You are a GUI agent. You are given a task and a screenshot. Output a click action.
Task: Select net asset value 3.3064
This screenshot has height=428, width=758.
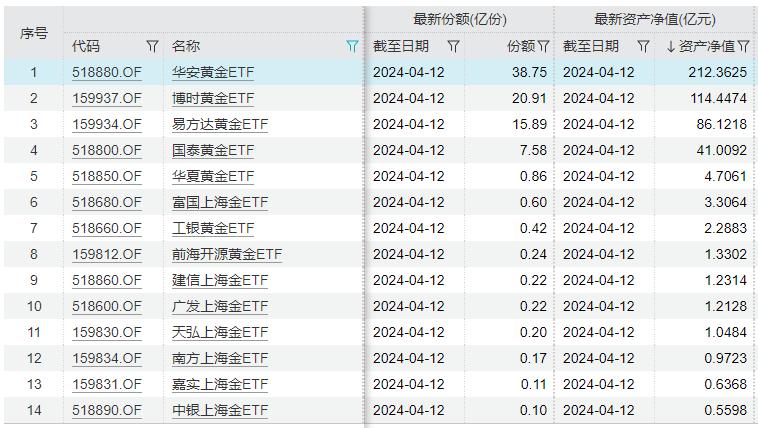click(x=726, y=203)
